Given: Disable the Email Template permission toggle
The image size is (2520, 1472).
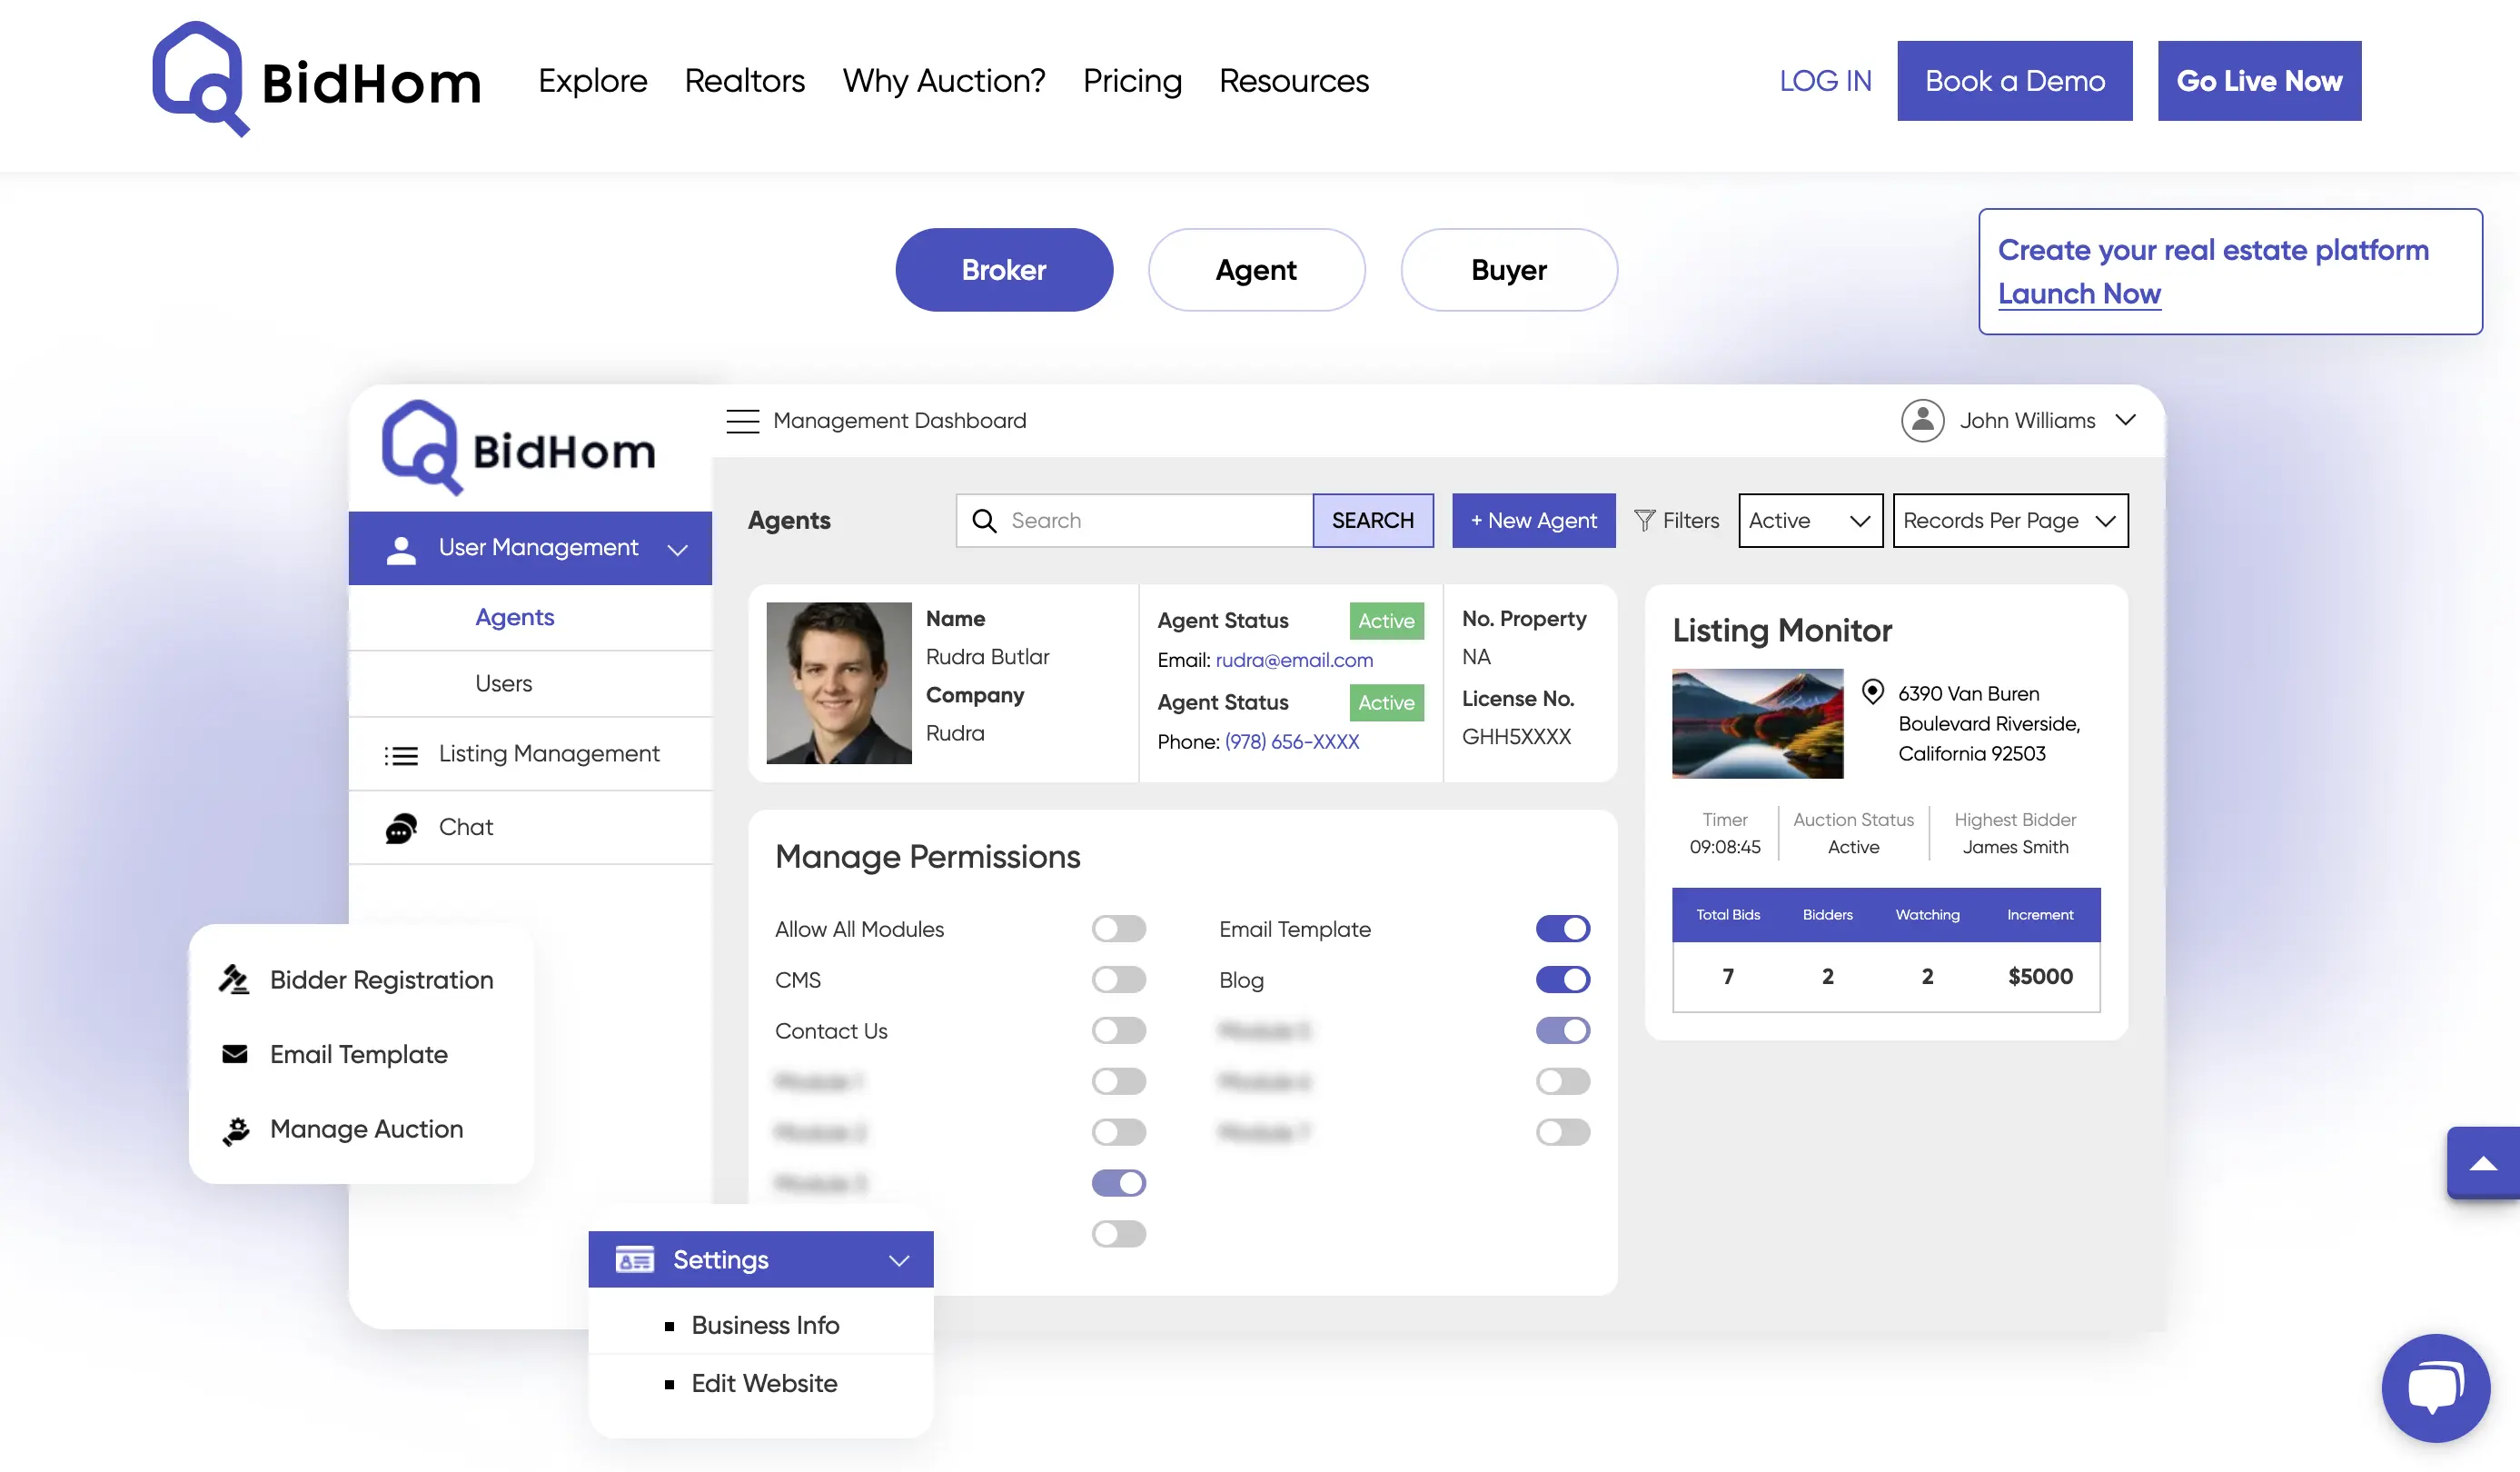Looking at the screenshot, I should [x=1563, y=928].
